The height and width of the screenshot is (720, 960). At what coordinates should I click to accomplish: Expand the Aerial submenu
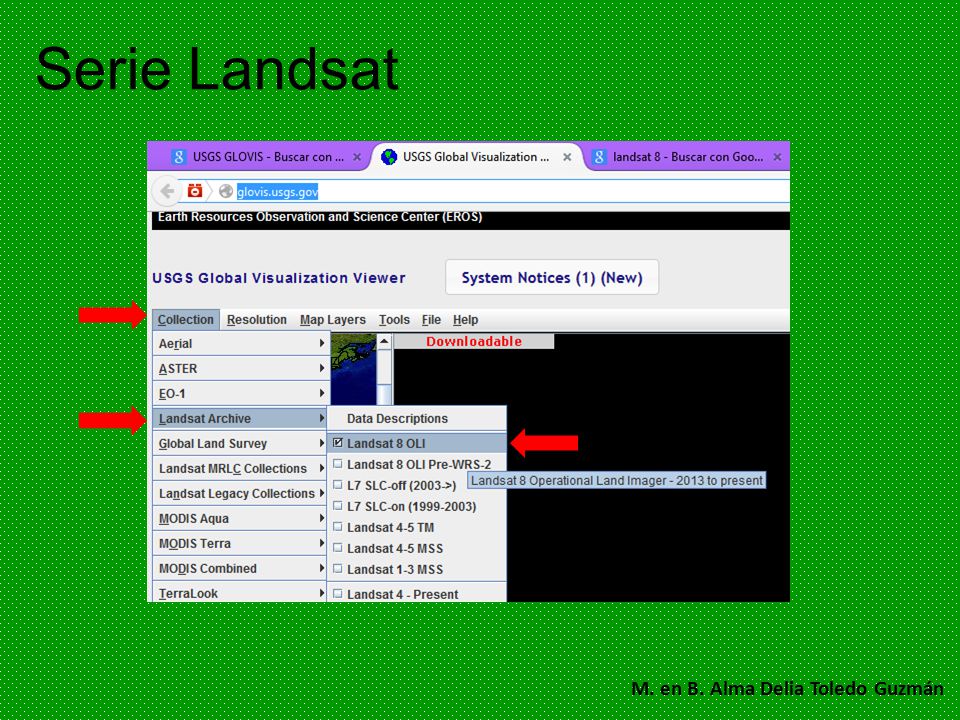tap(241, 343)
